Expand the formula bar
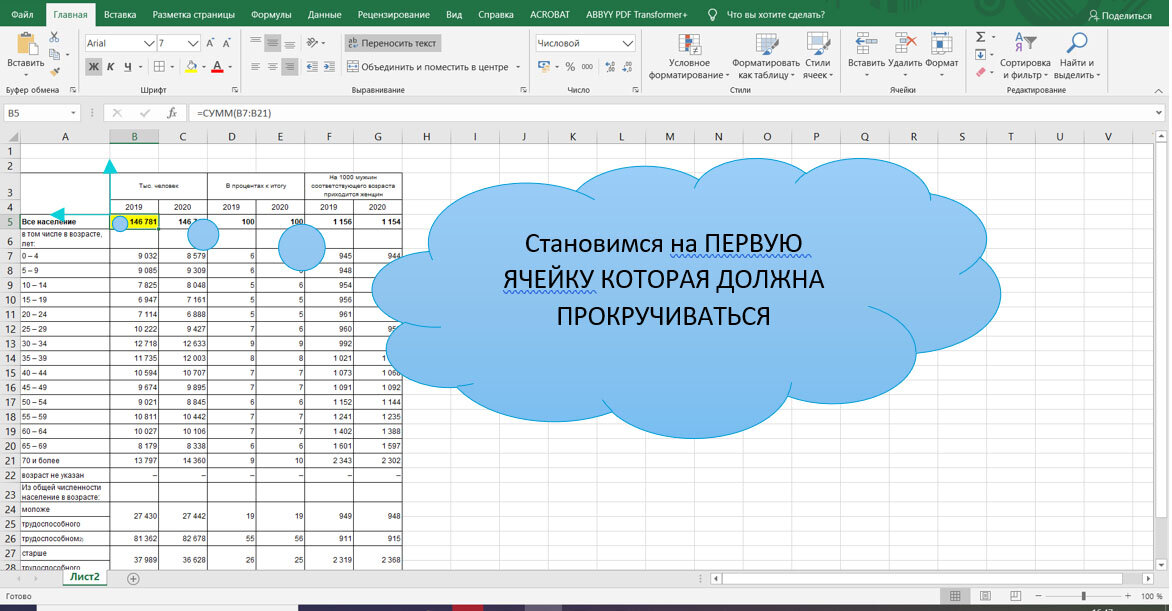Image resolution: width=1172 pixels, height=611 pixels. [1159, 113]
